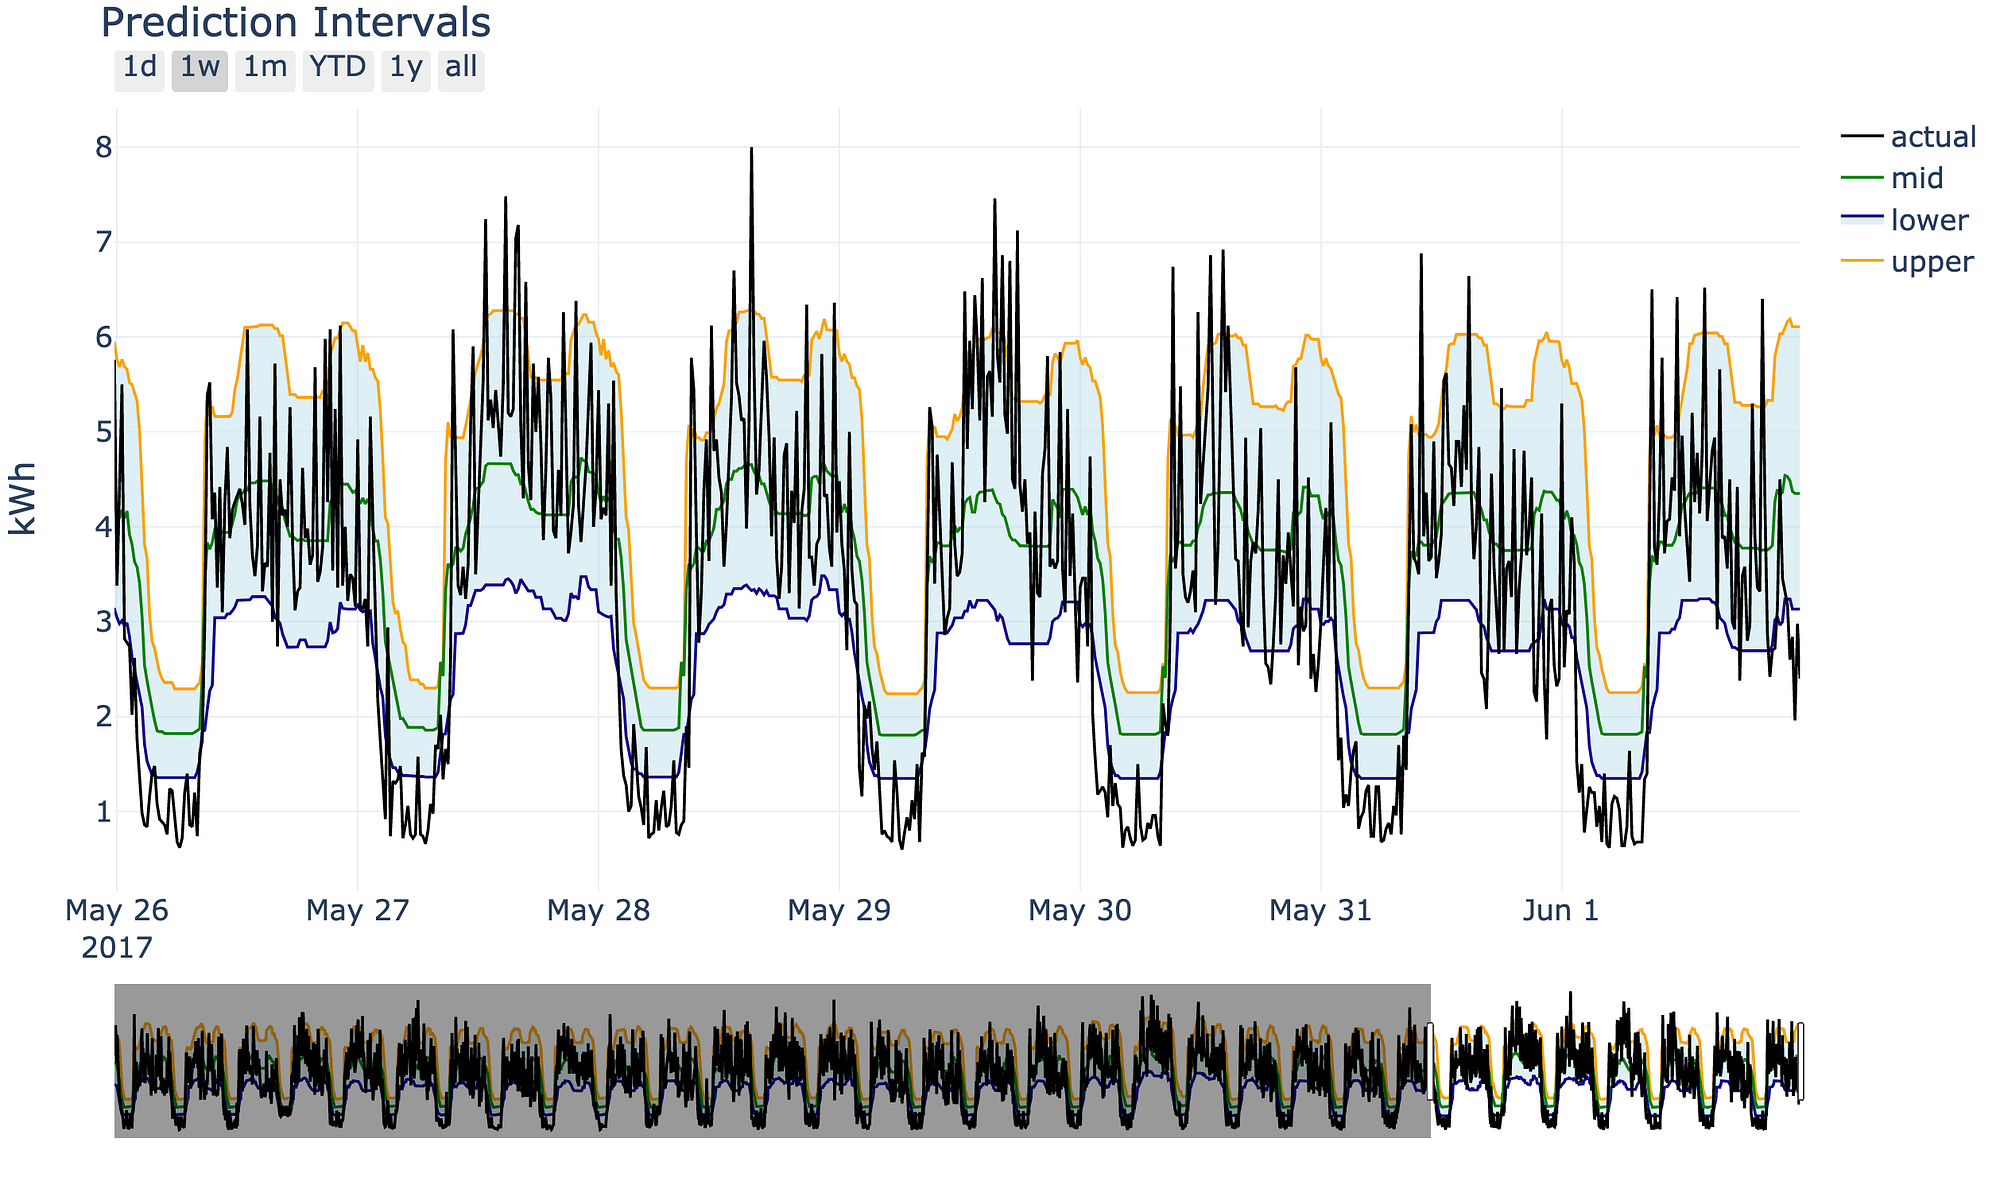Click the May 28 x-axis label

point(598,911)
